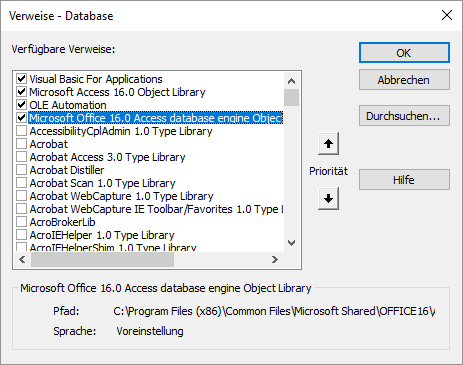Open Durchsuchen... to browse references
Viewport: 463px width, 365px height.
[x=404, y=116]
